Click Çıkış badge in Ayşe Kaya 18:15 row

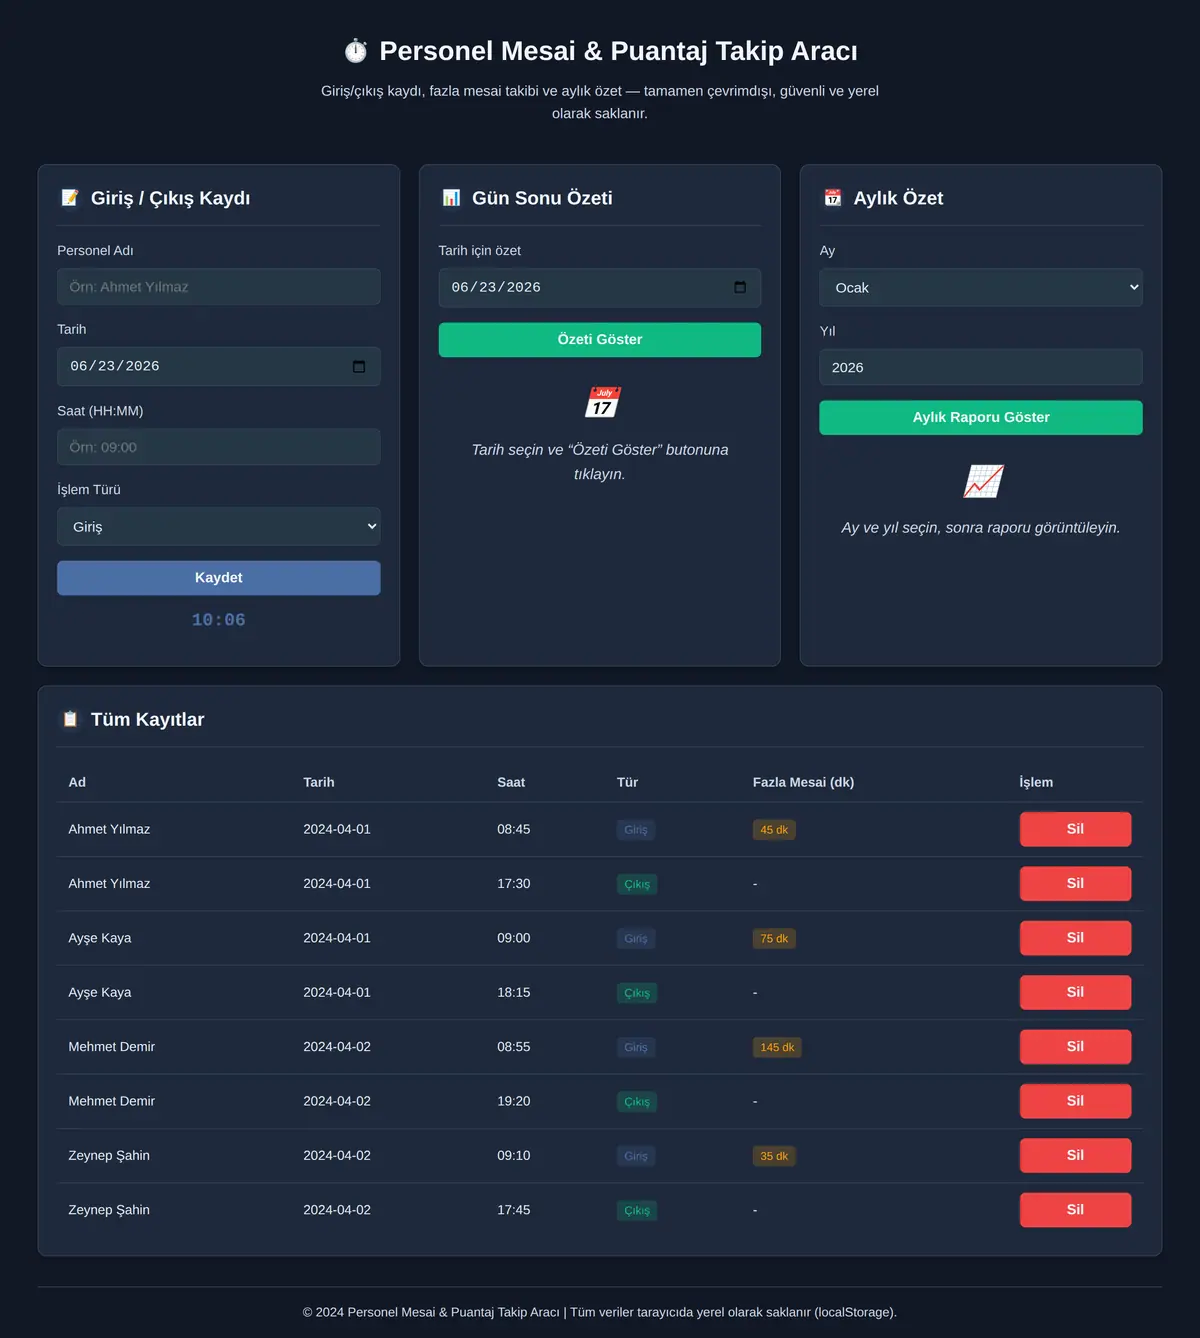click(637, 993)
